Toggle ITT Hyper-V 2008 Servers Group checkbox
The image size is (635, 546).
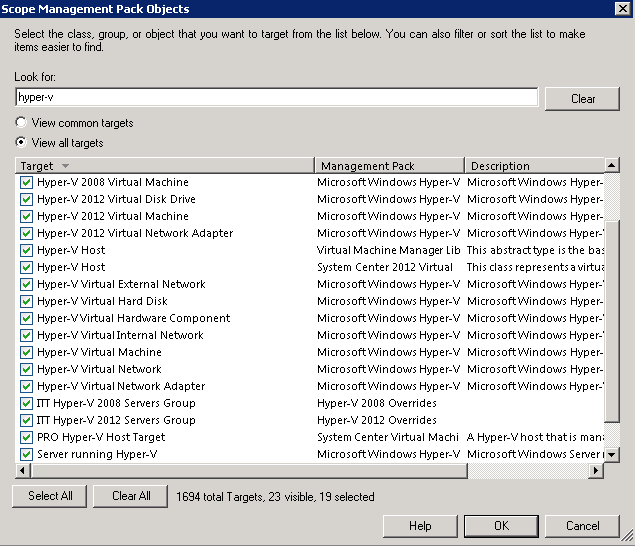point(26,404)
